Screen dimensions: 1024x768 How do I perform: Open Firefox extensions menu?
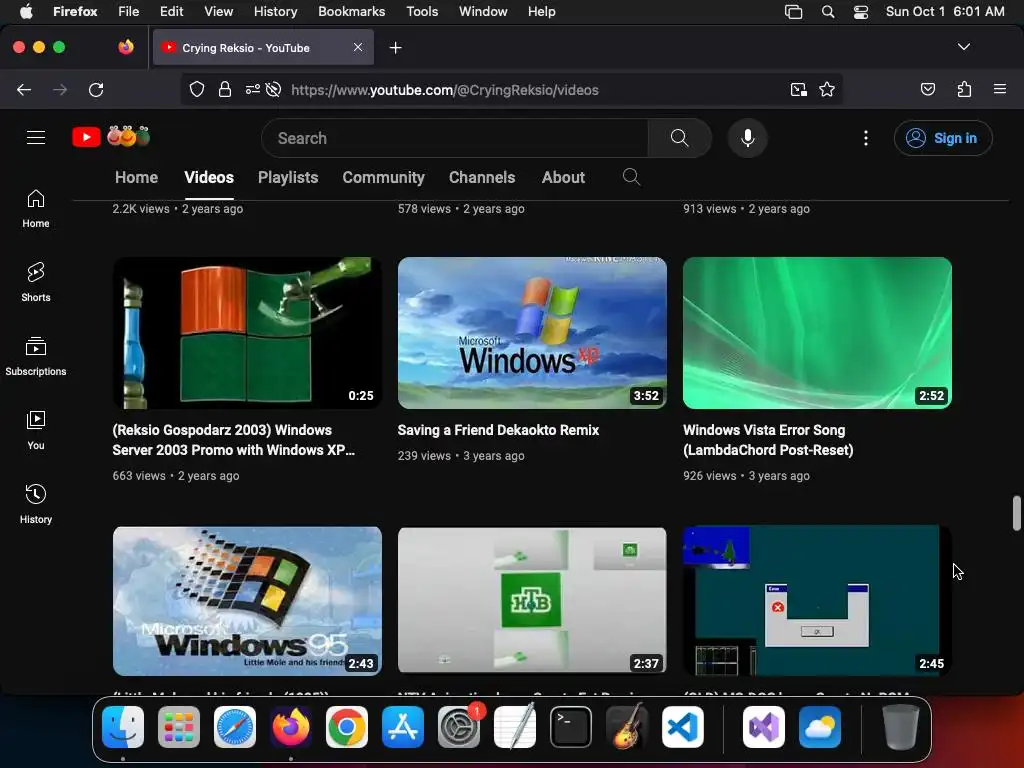pos(965,89)
